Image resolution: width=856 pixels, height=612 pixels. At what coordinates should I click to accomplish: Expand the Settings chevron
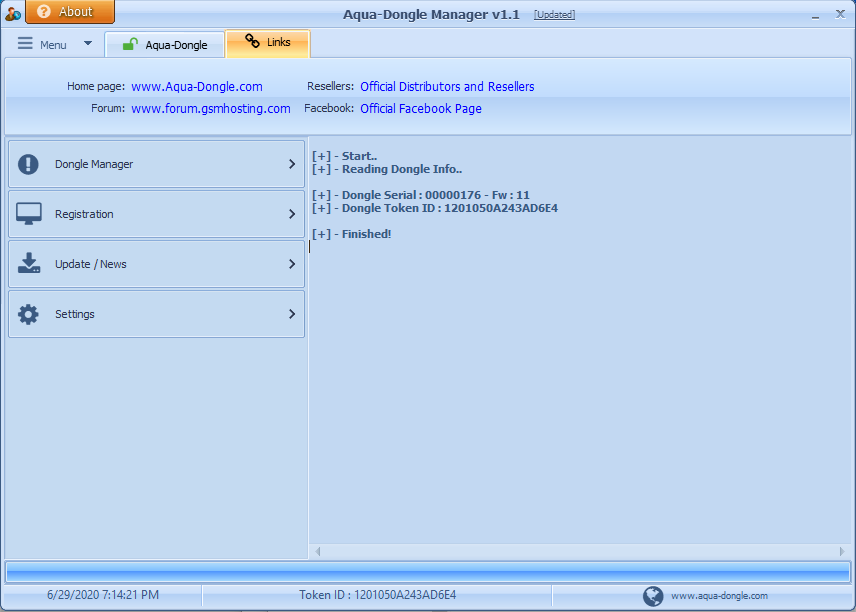point(292,314)
